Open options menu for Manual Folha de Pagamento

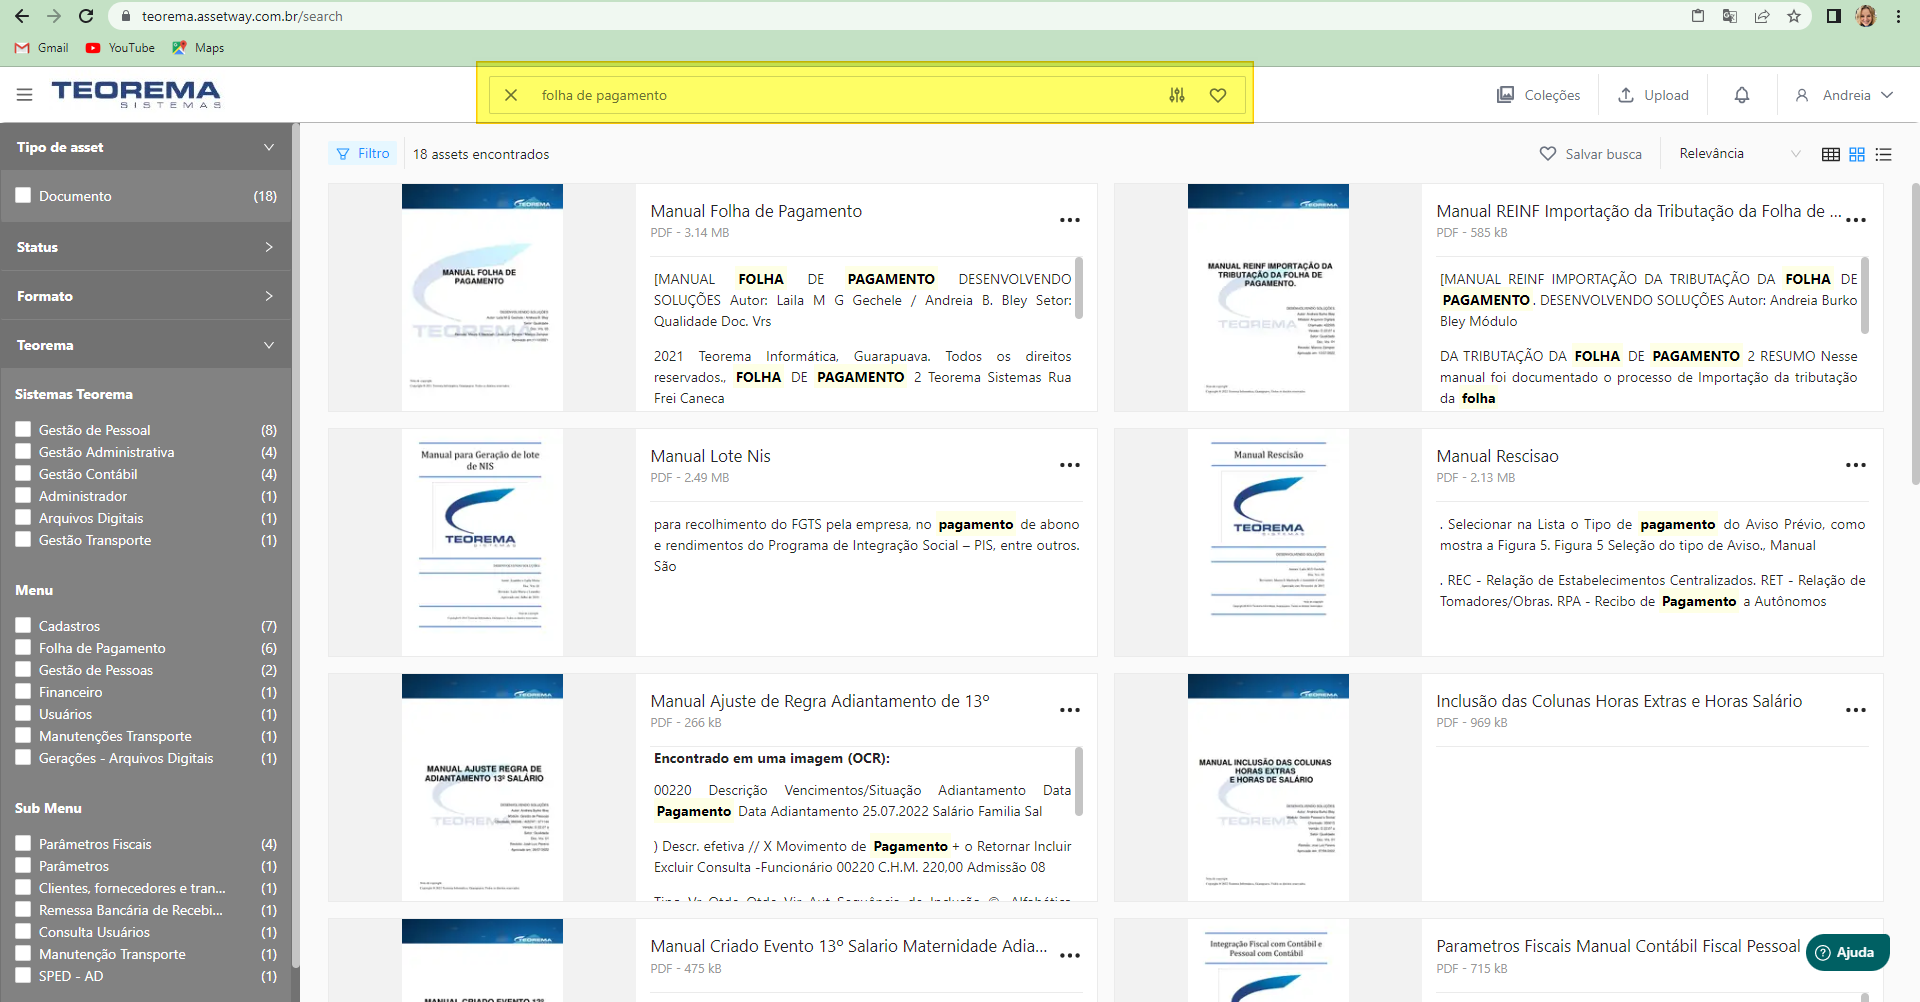[1070, 220]
